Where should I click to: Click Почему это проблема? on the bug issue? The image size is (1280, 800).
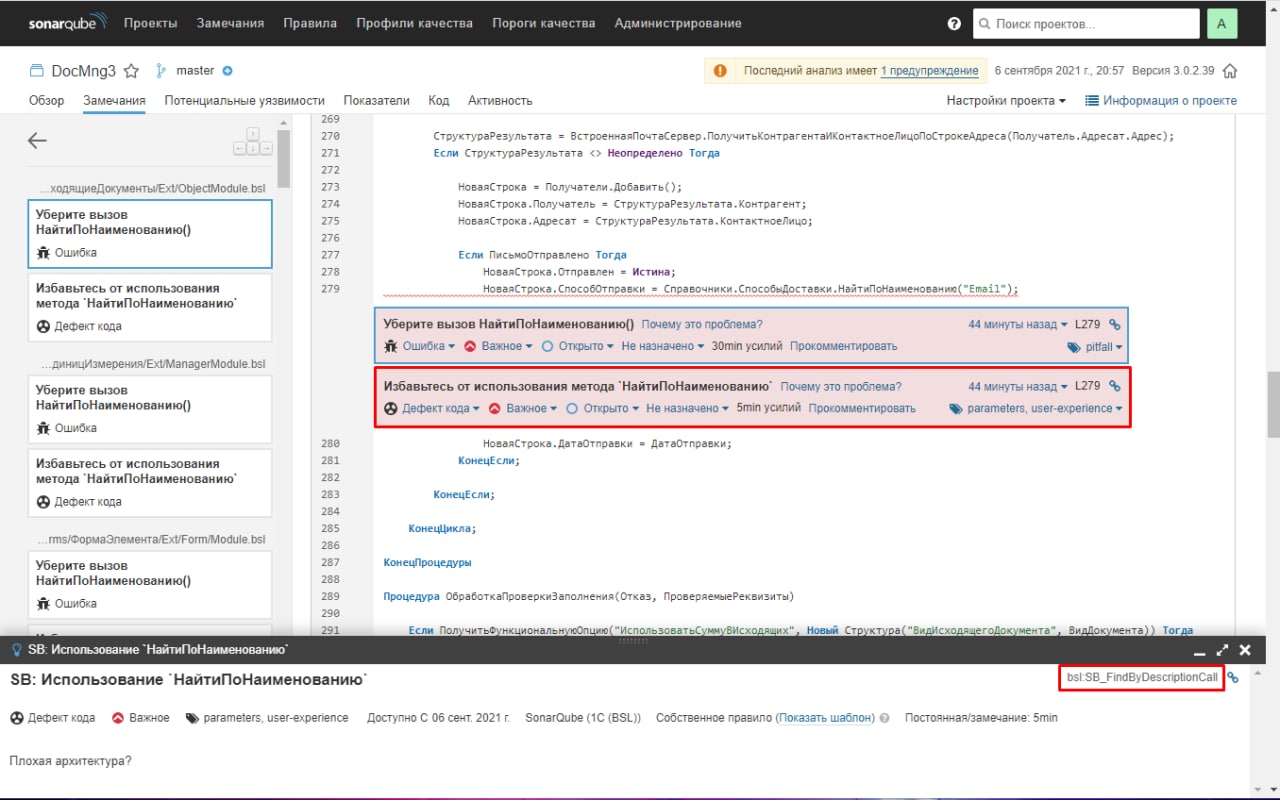tap(702, 324)
